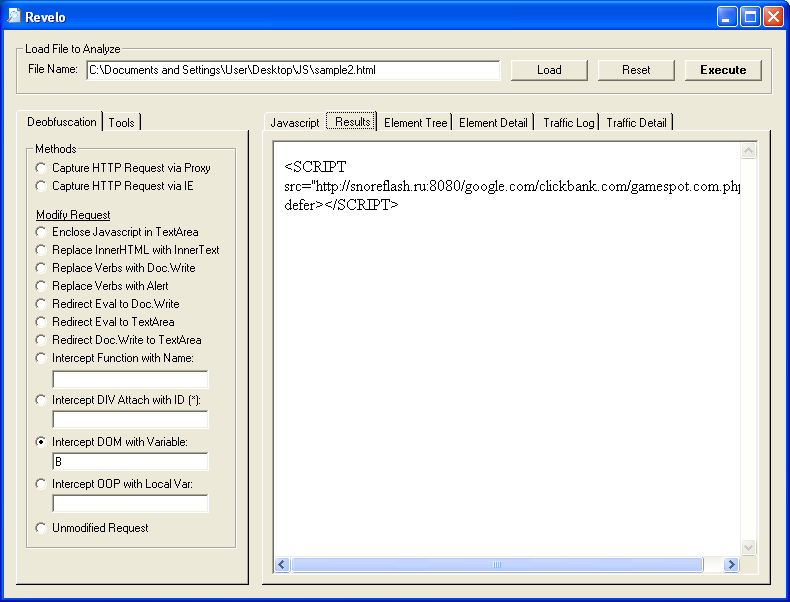This screenshot has width=790, height=602.
Task: Click the Intercept DOM variable text field
Action: (130, 462)
